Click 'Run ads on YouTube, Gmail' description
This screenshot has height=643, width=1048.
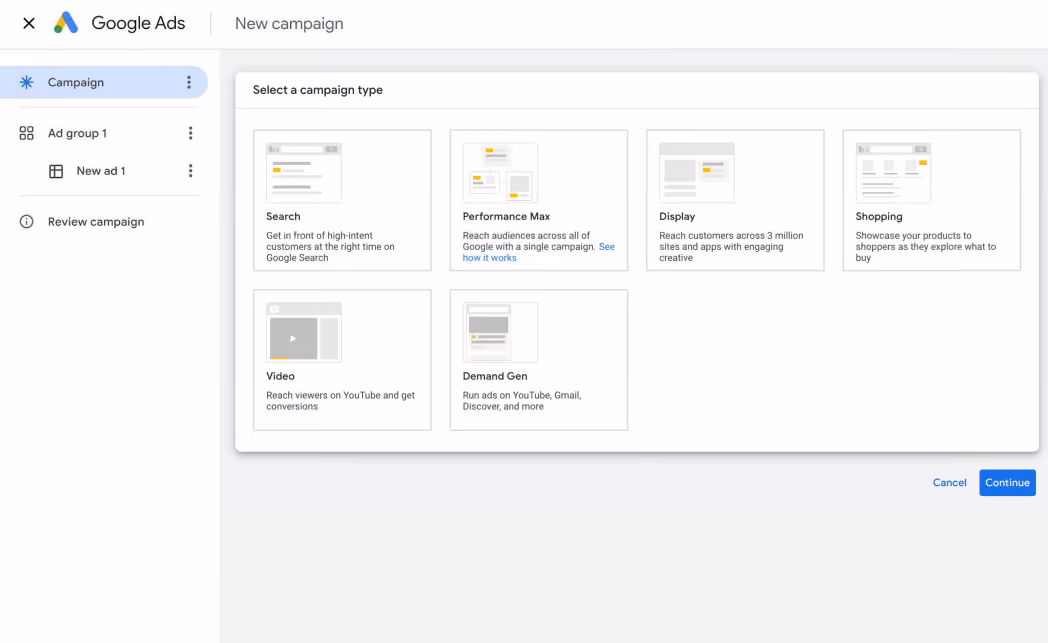coord(522,401)
